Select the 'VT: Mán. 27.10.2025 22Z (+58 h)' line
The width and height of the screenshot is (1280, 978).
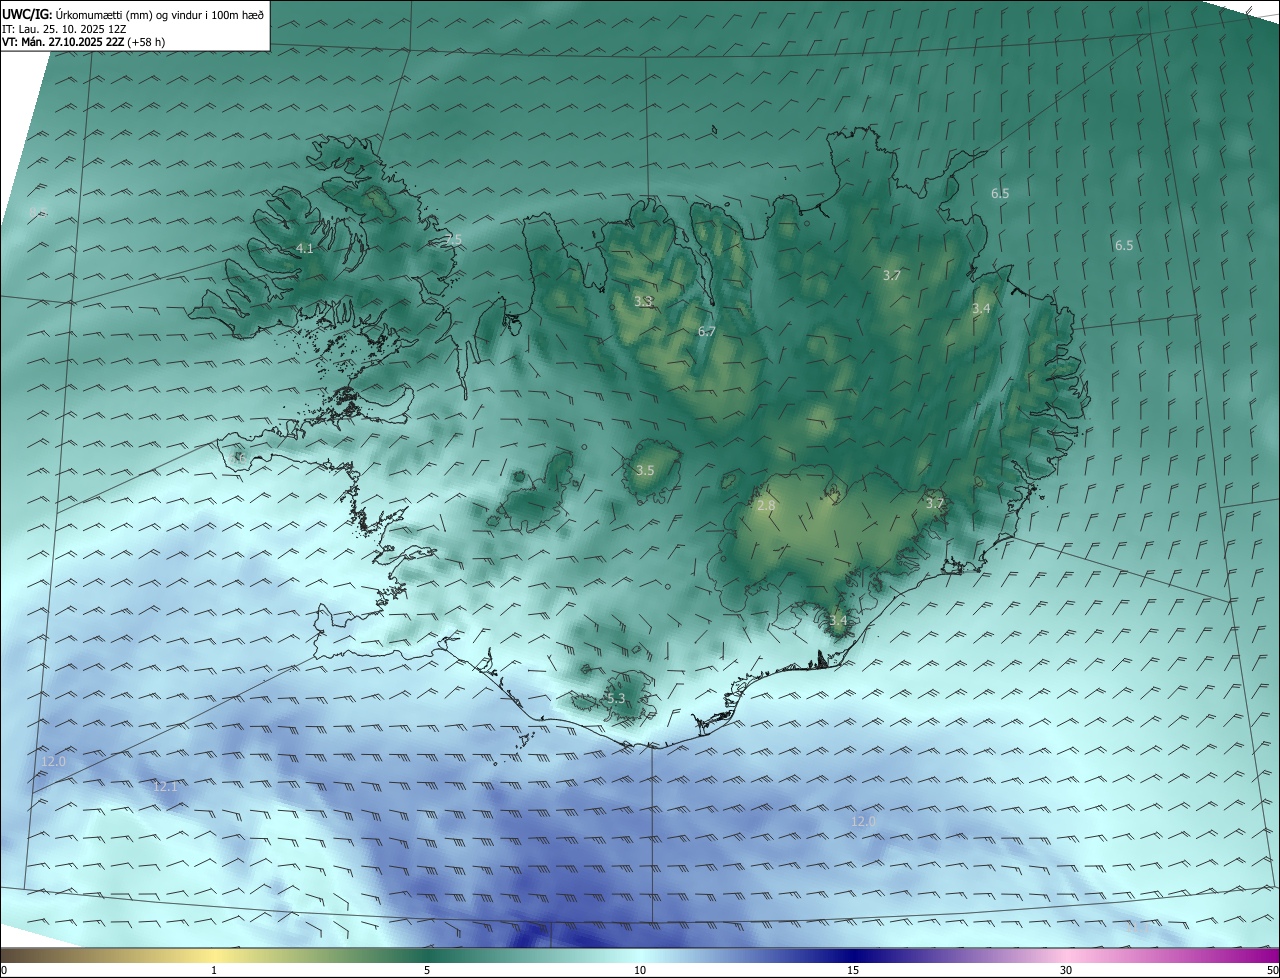tap(84, 42)
